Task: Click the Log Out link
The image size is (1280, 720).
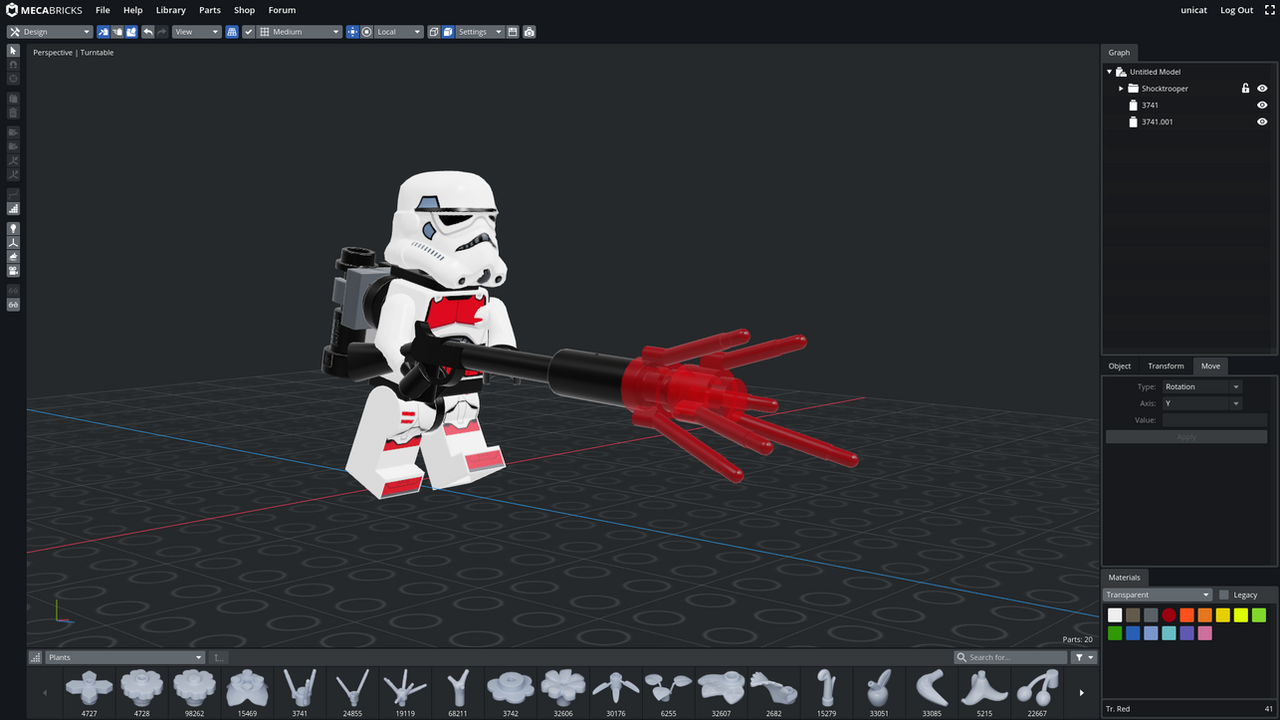Action: 1237,10
